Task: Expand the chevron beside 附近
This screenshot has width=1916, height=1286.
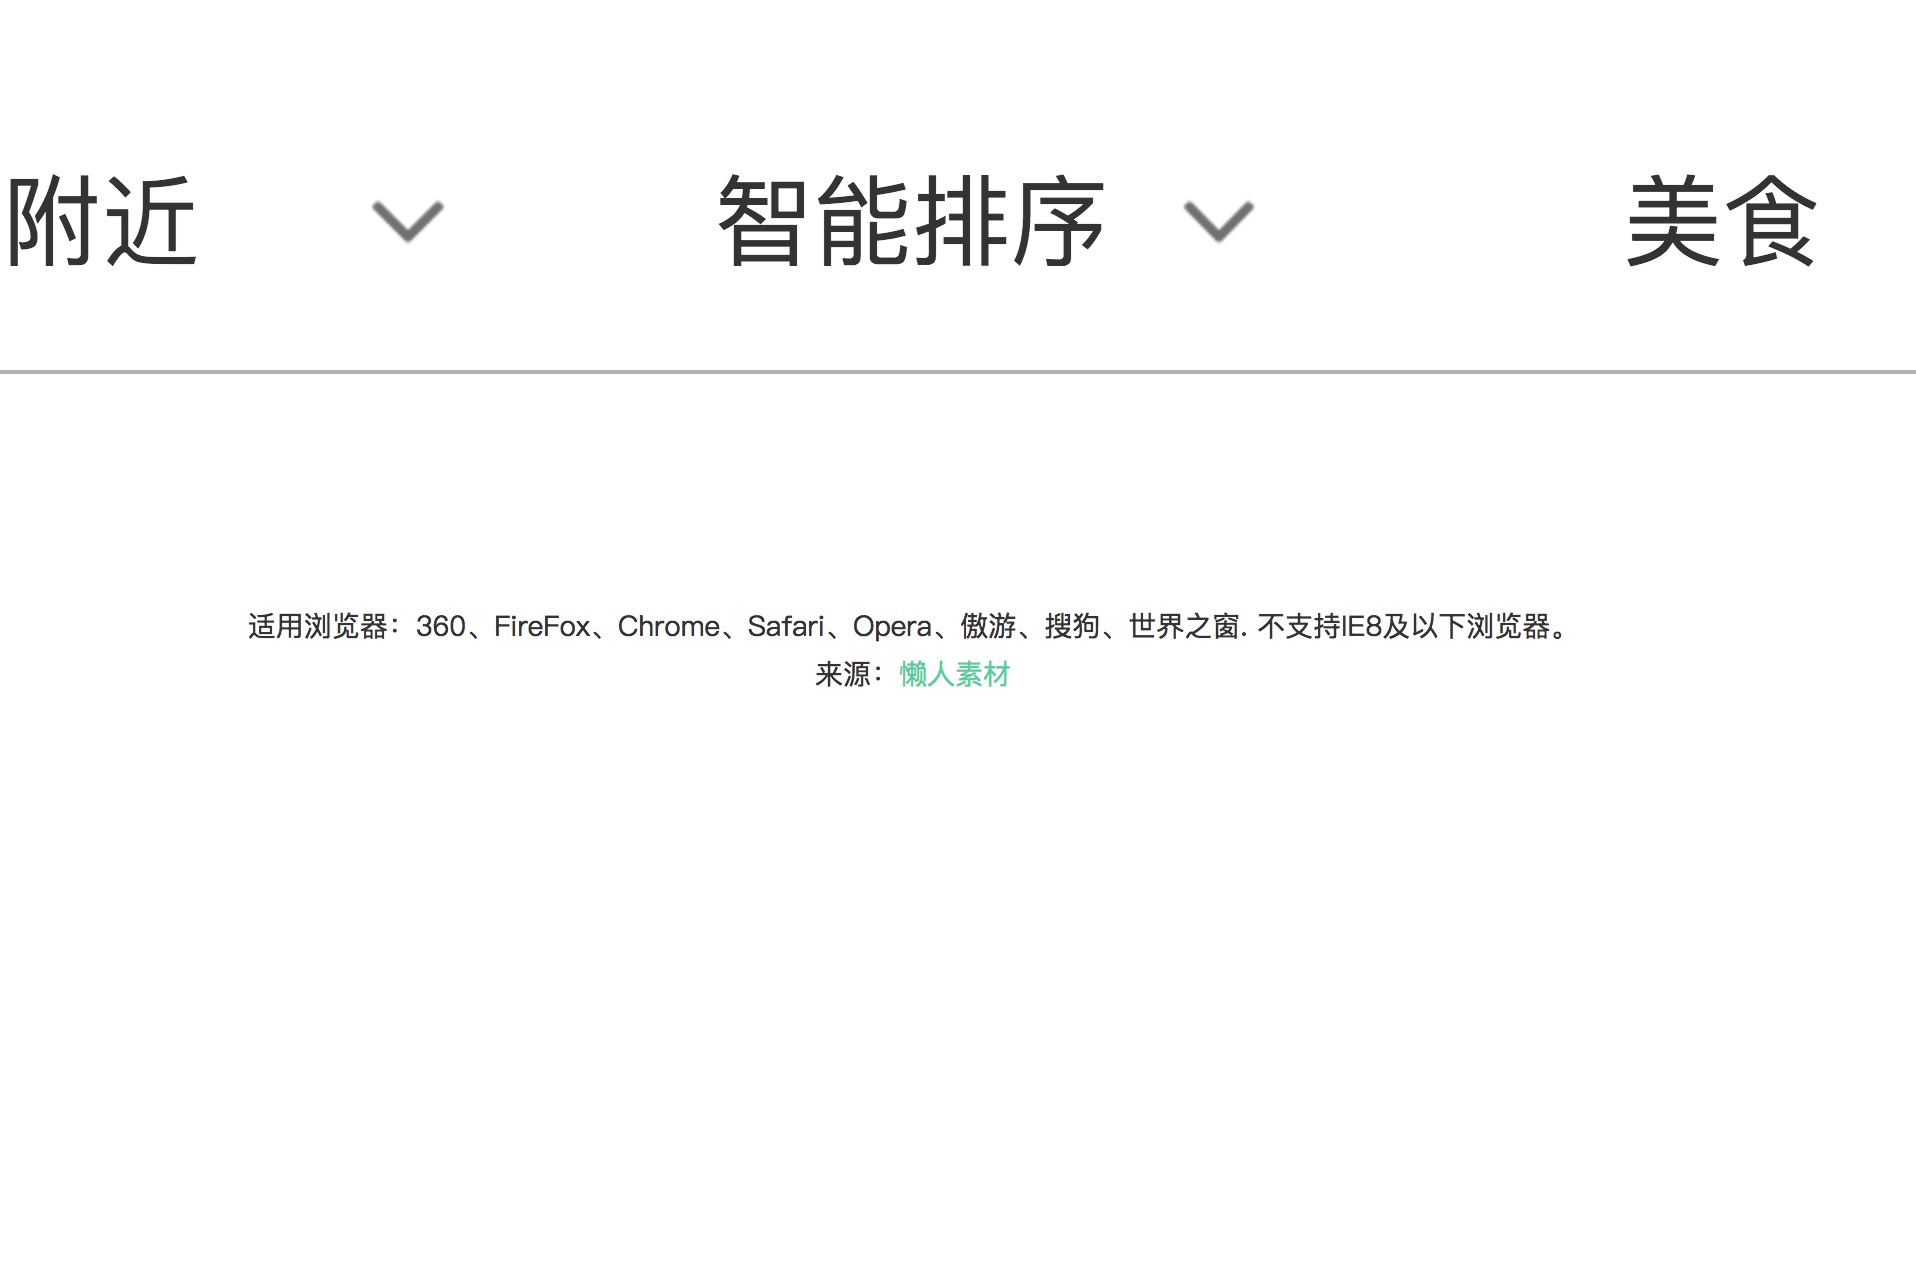Action: click(x=407, y=222)
